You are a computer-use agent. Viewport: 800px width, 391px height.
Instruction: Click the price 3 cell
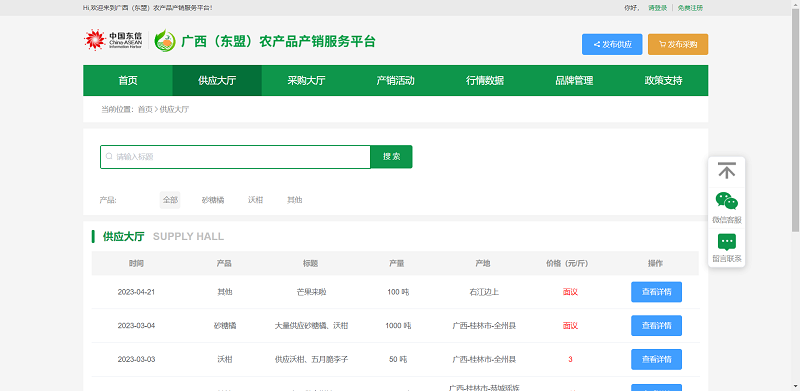(x=570, y=359)
